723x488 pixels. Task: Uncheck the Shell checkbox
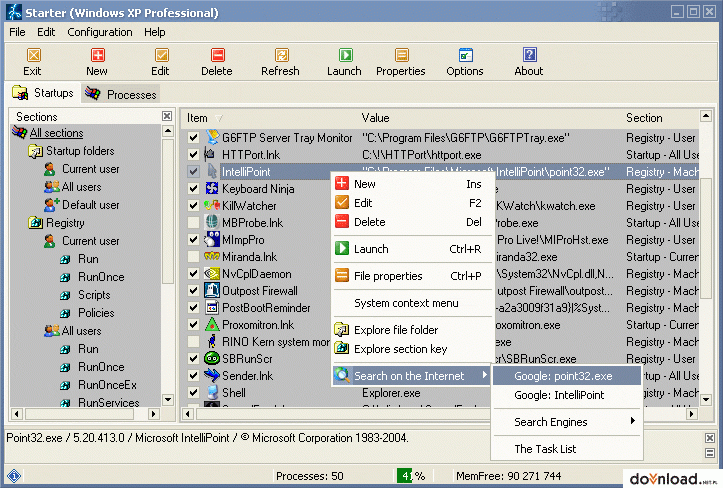point(194,393)
